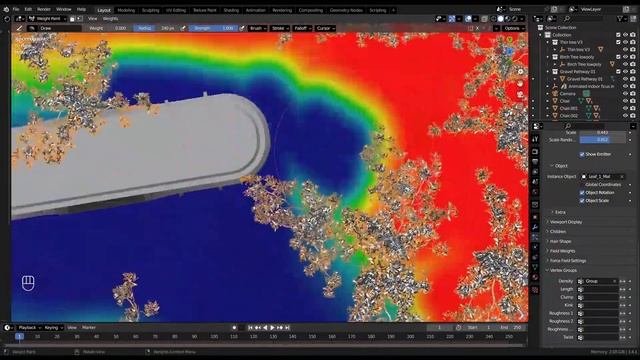Select the Camera object in outliner
This screenshot has width=640, height=360.
(568, 93)
